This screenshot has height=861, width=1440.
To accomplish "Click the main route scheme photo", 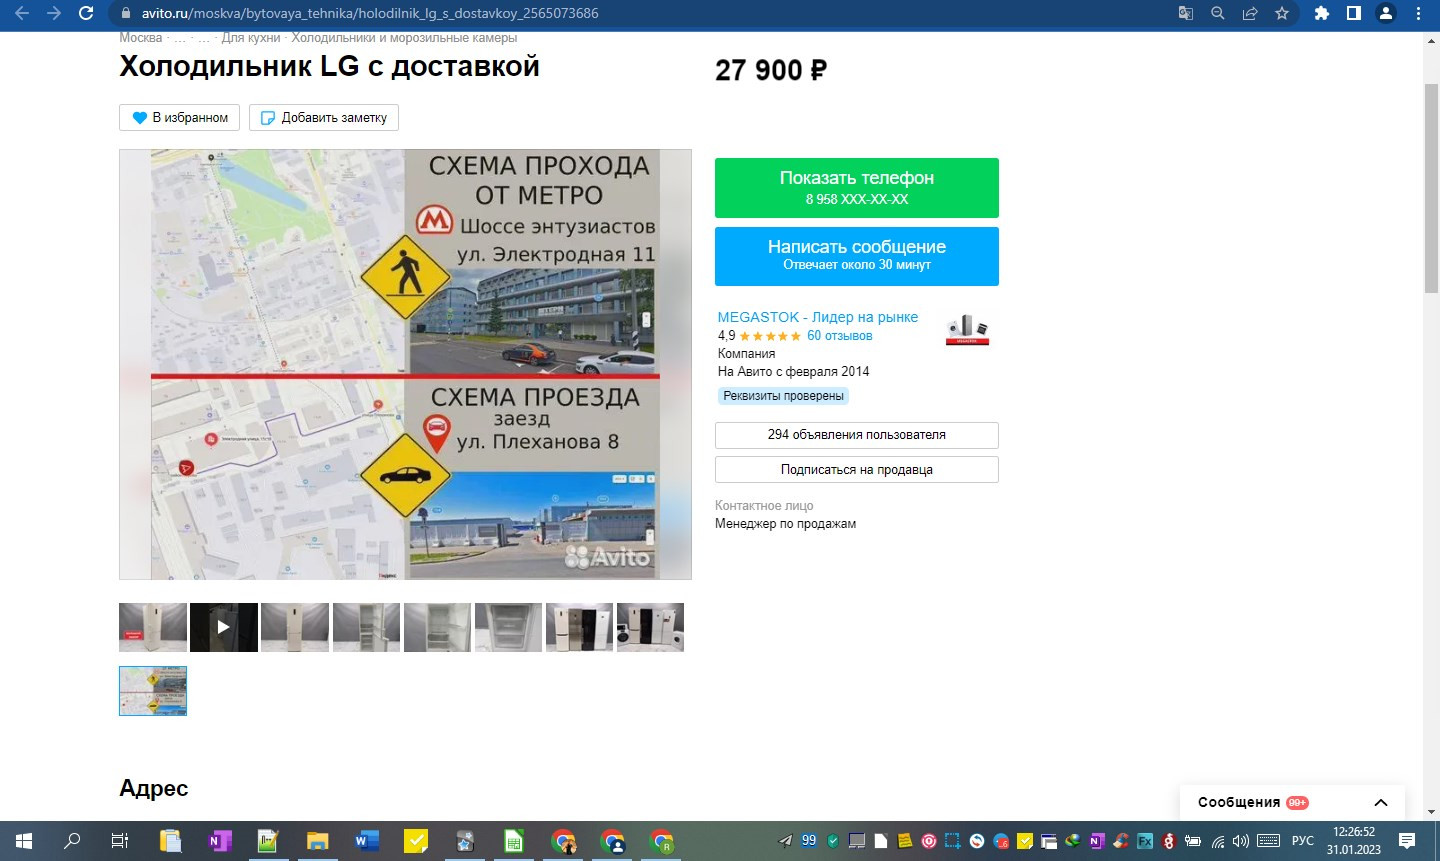I will click(405, 364).
